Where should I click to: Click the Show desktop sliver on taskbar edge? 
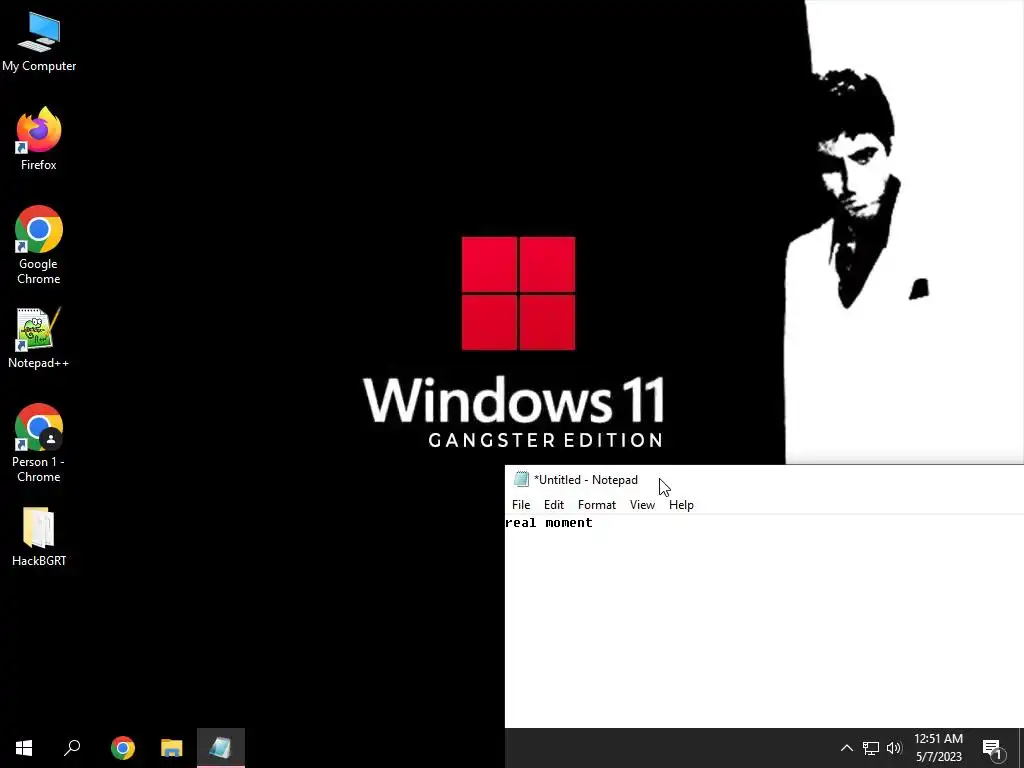click(x=1021, y=748)
